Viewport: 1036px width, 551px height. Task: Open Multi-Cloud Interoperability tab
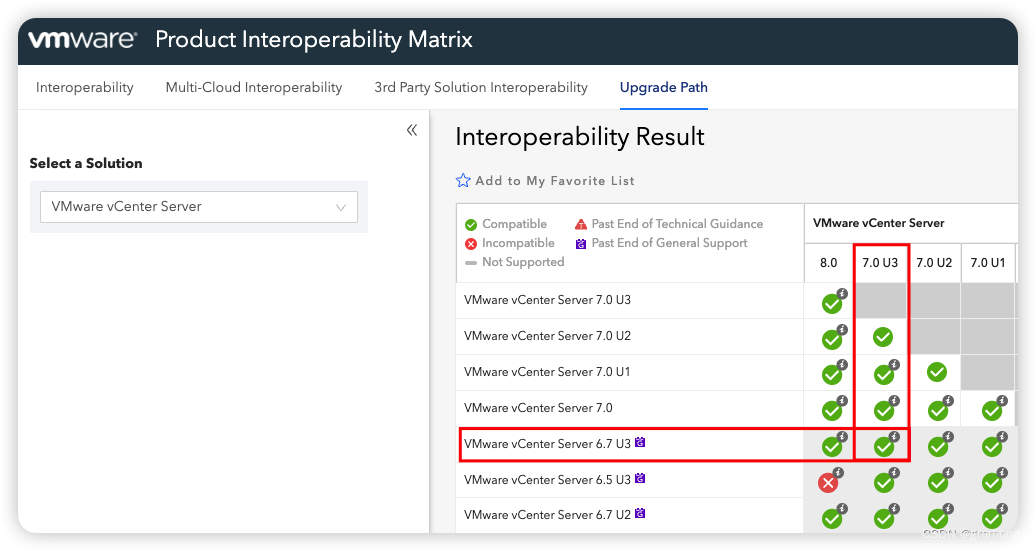click(x=254, y=87)
